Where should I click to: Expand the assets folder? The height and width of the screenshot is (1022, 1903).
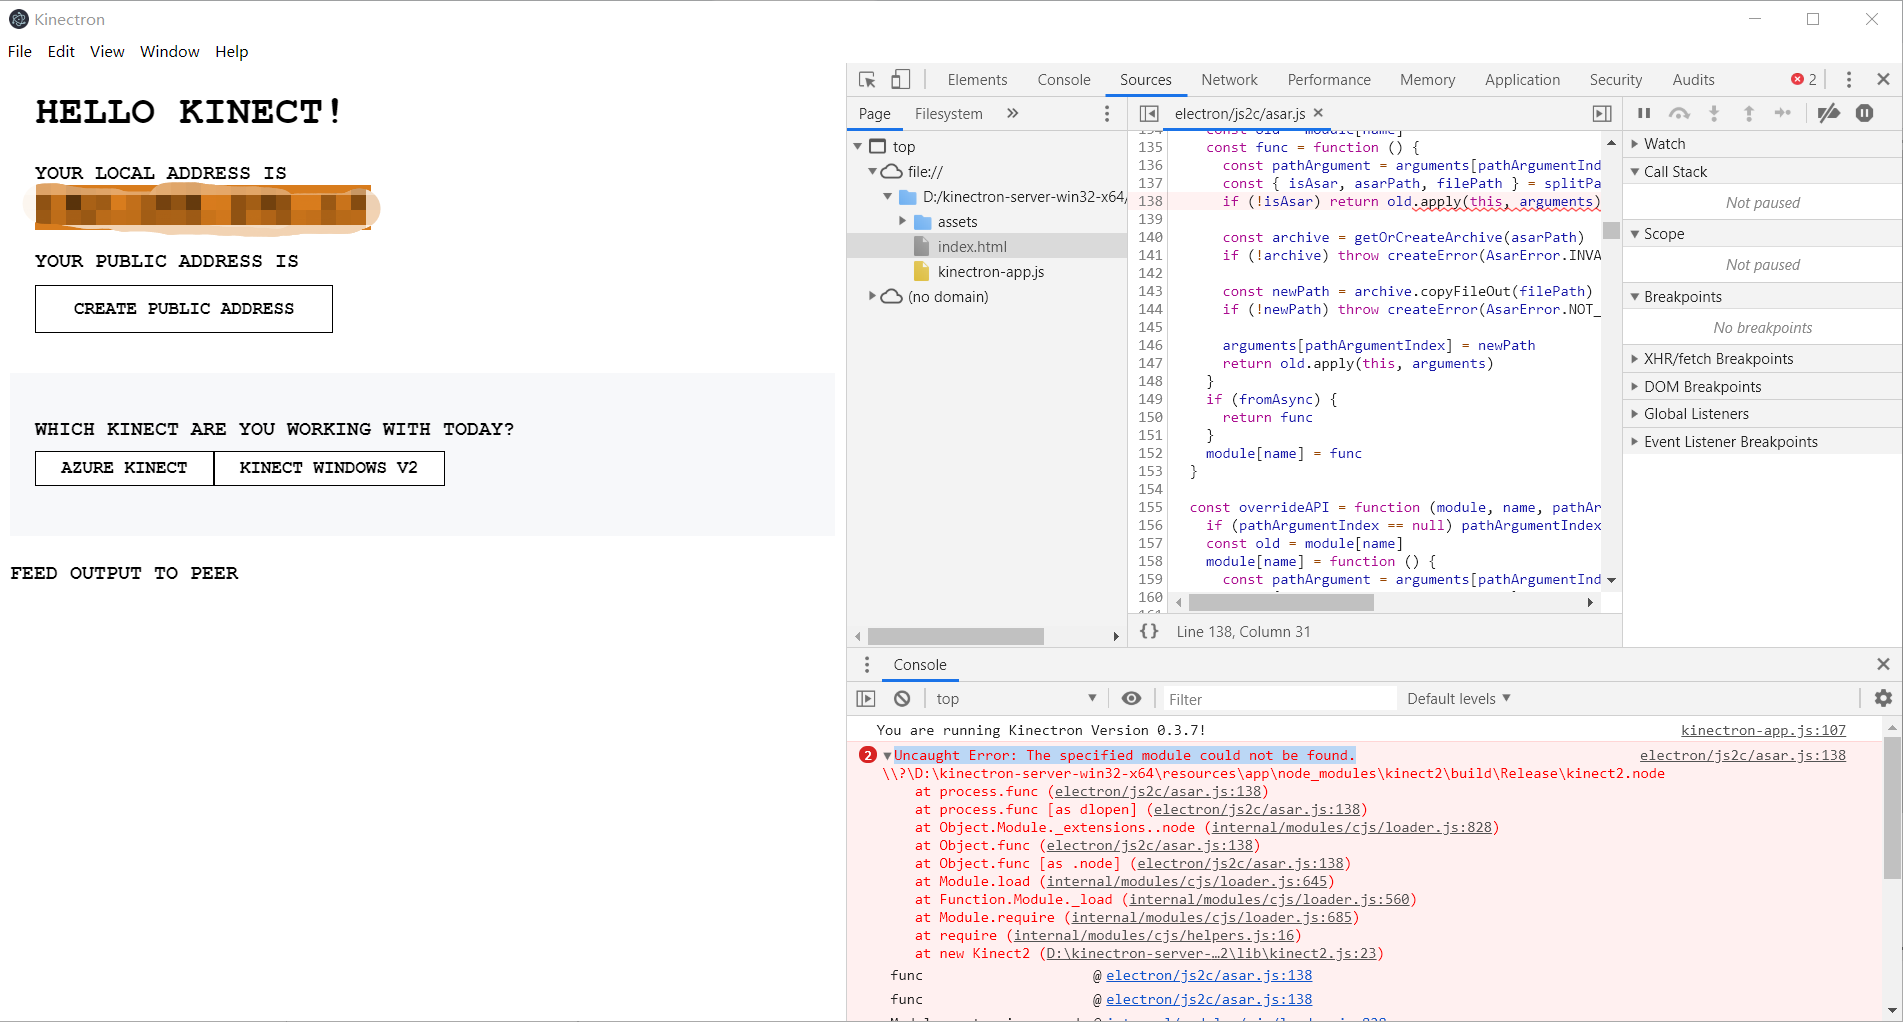coord(904,221)
